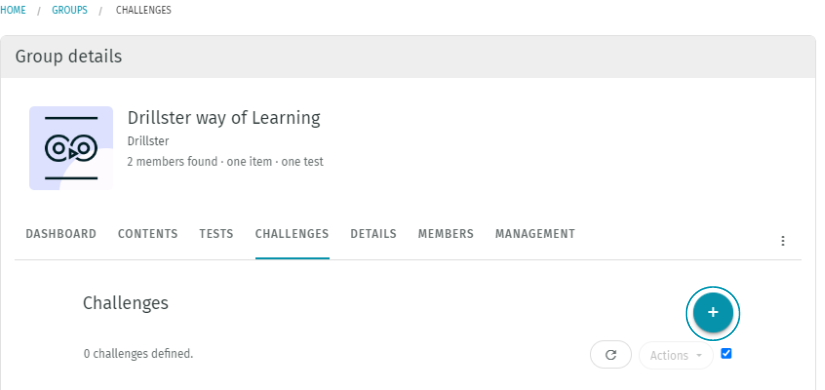Click the Drillster organization subtitle
Screen dimensions: 825x390
pyautogui.click(x=148, y=141)
